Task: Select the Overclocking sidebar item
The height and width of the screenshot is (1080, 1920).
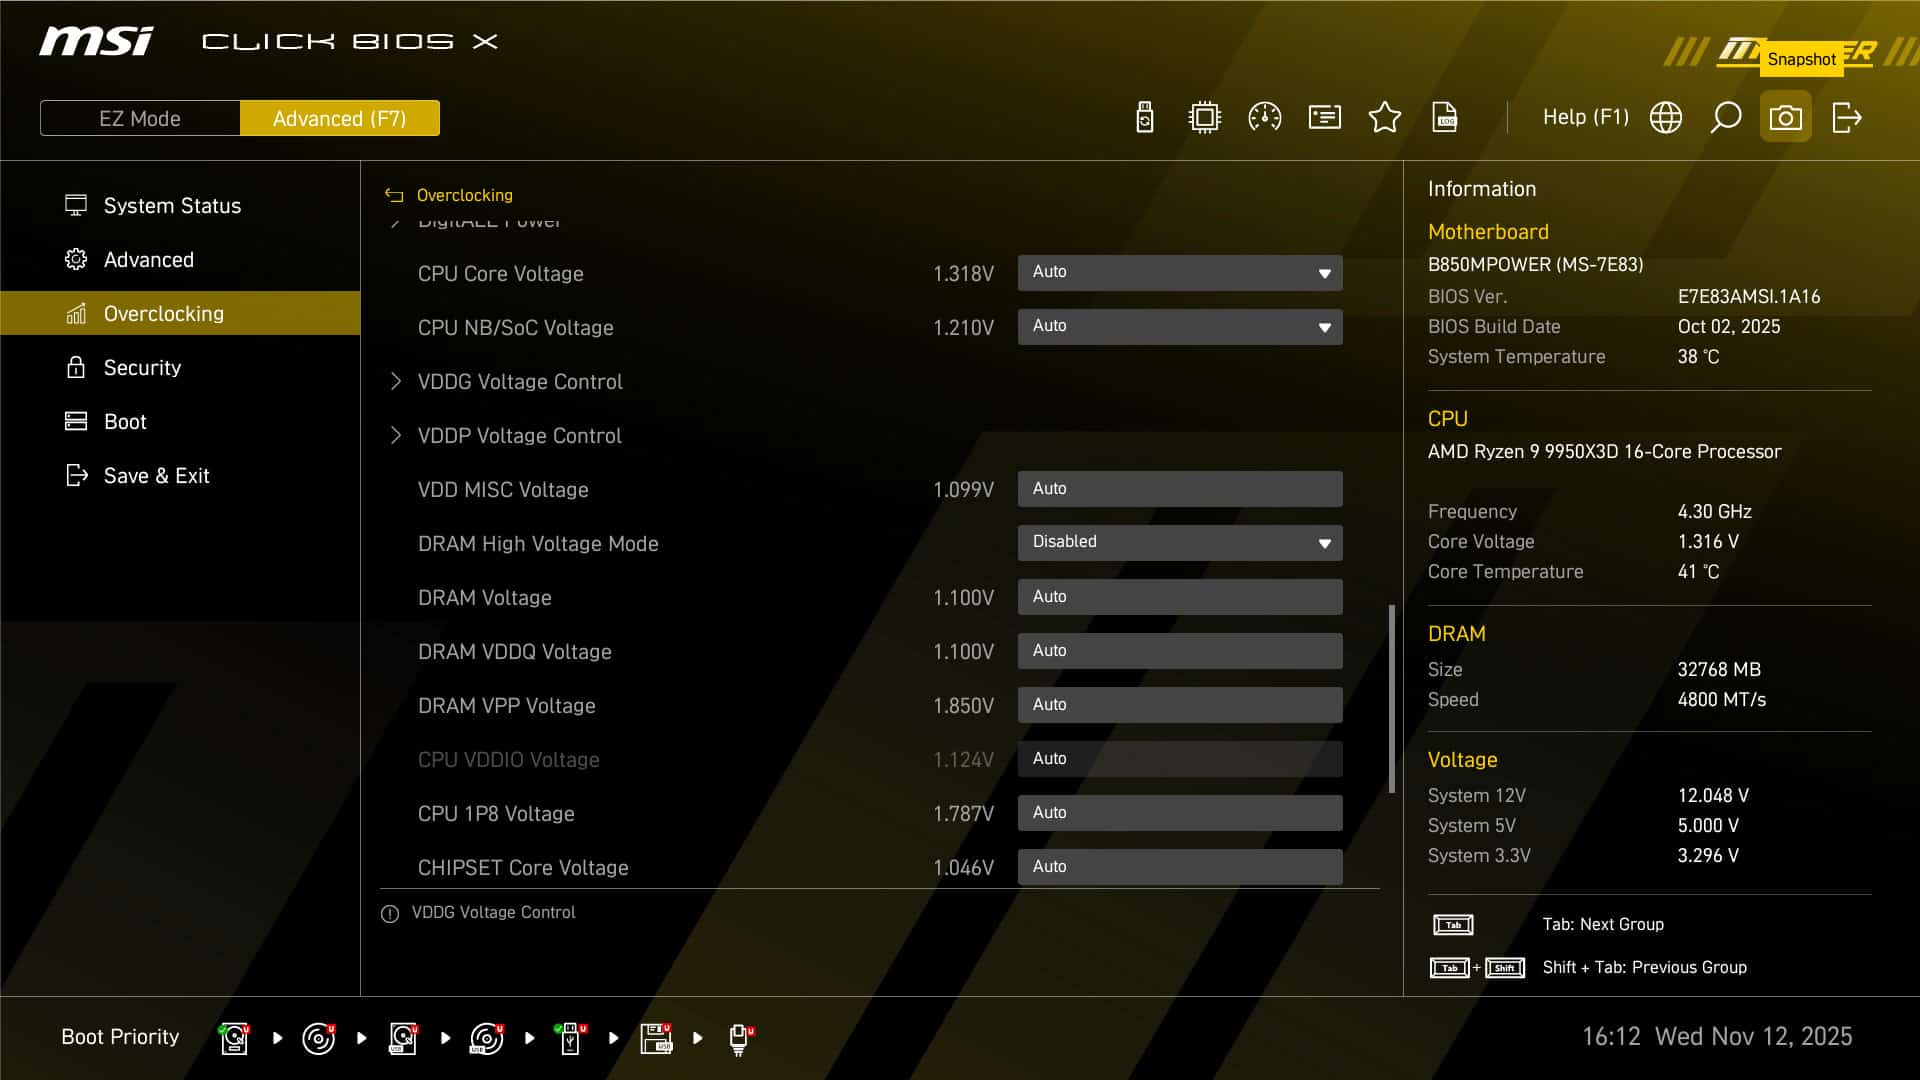Action: 180,313
